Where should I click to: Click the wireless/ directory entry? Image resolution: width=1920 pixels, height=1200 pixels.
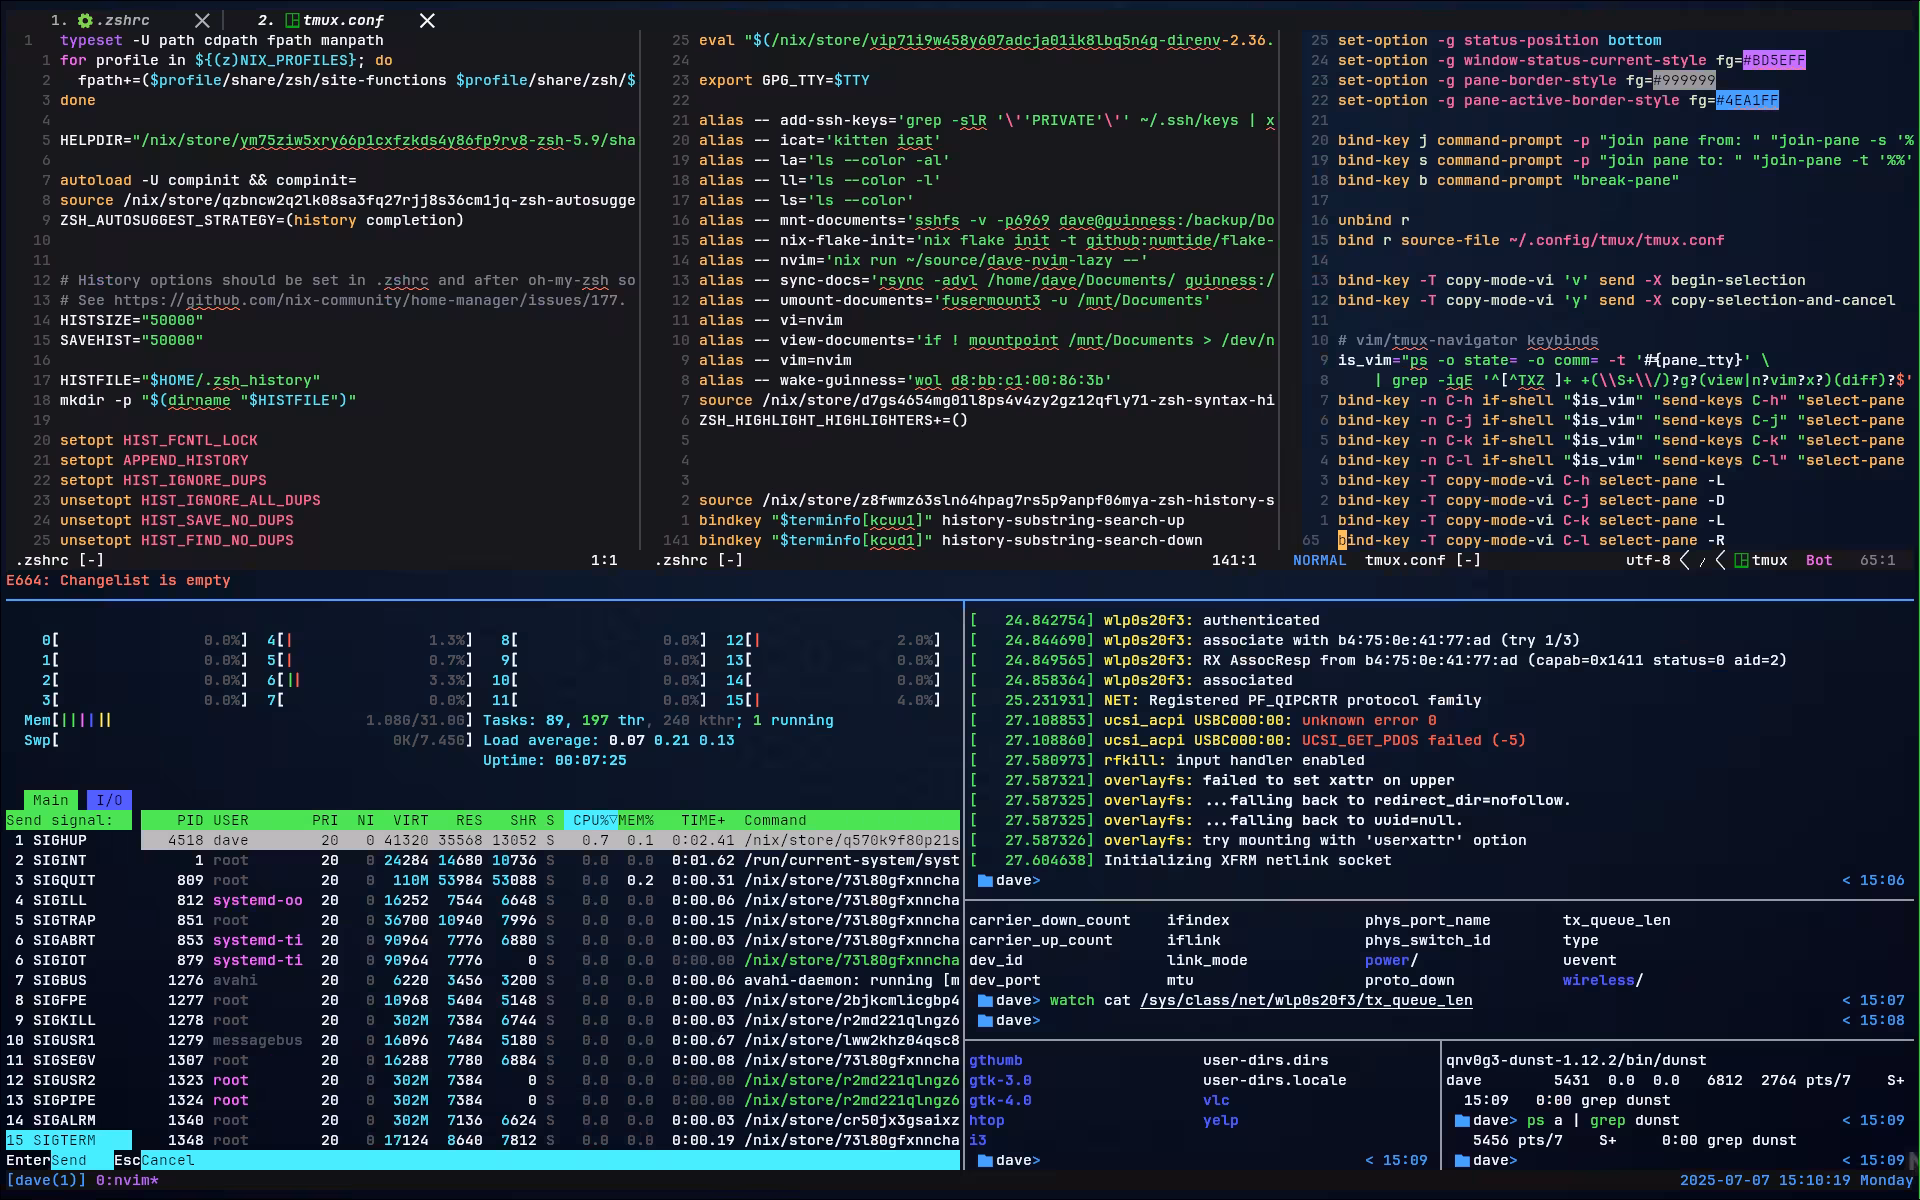[x=1603, y=980]
